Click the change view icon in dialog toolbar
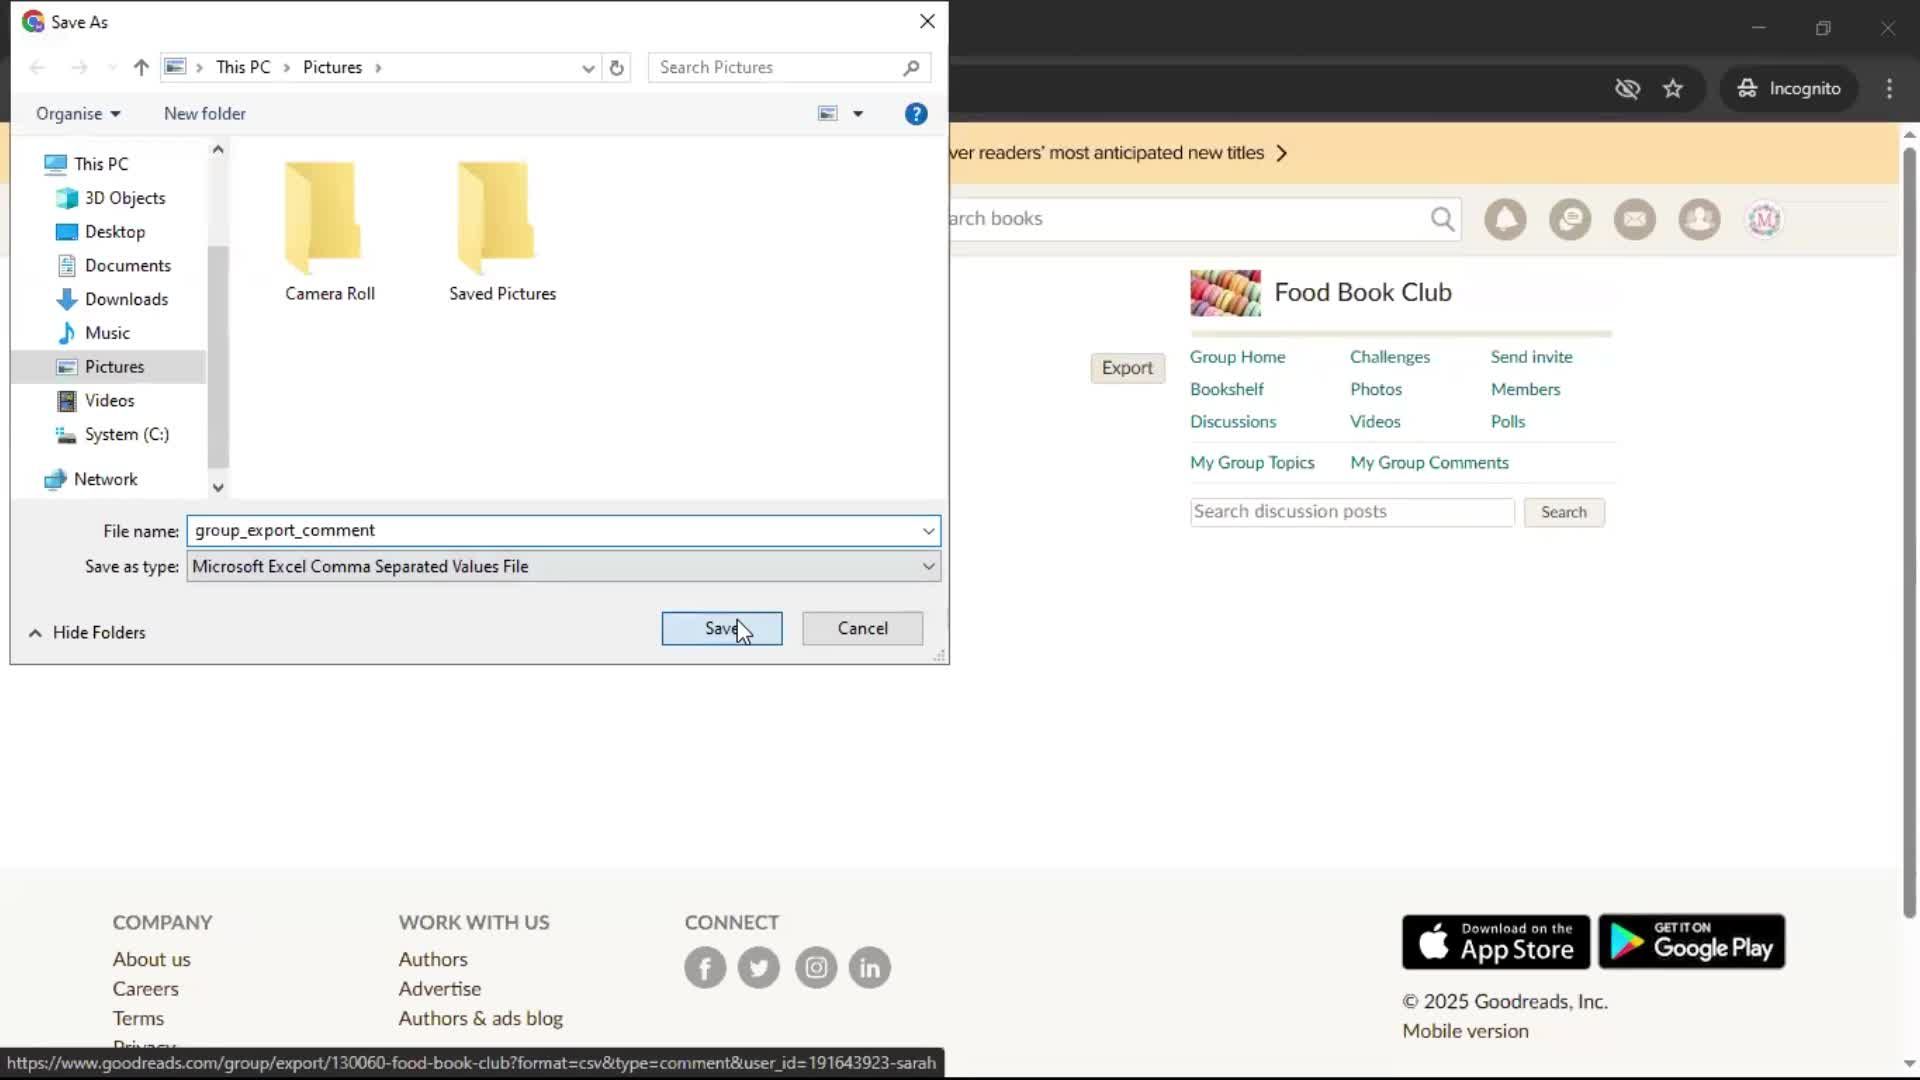1920x1080 pixels. tap(828, 113)
